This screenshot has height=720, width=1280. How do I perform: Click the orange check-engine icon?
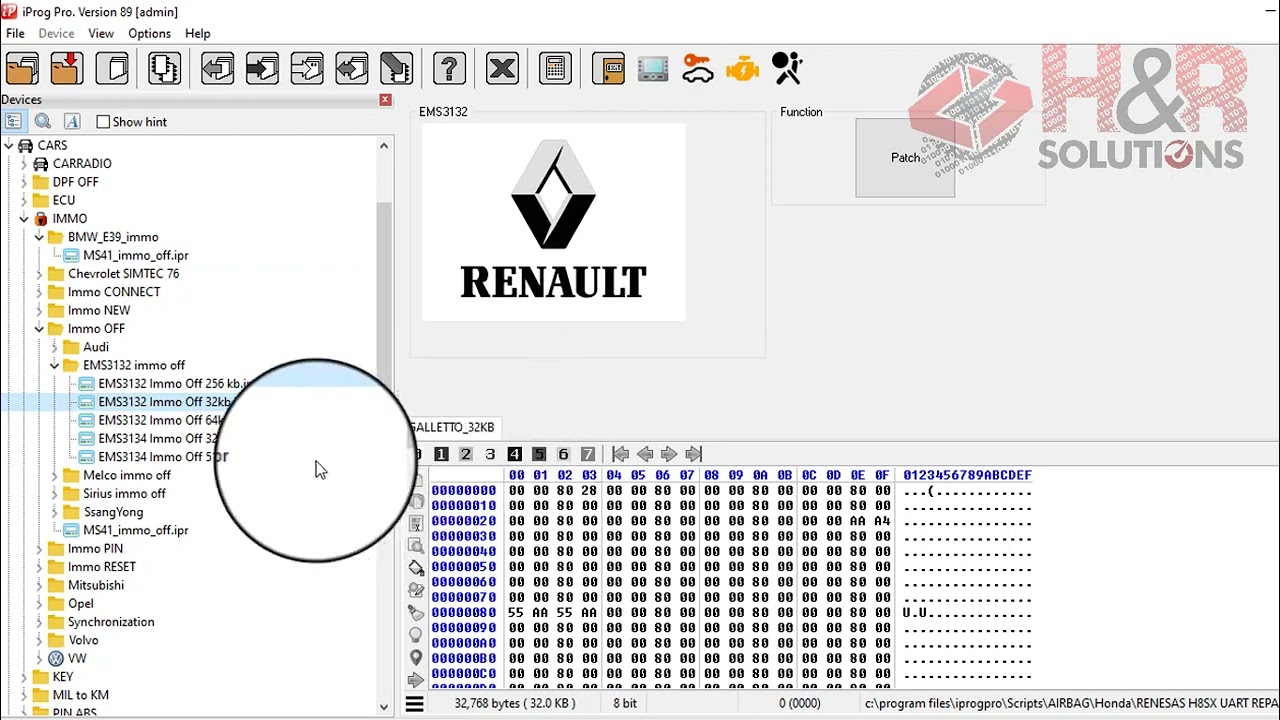point(742,69)
